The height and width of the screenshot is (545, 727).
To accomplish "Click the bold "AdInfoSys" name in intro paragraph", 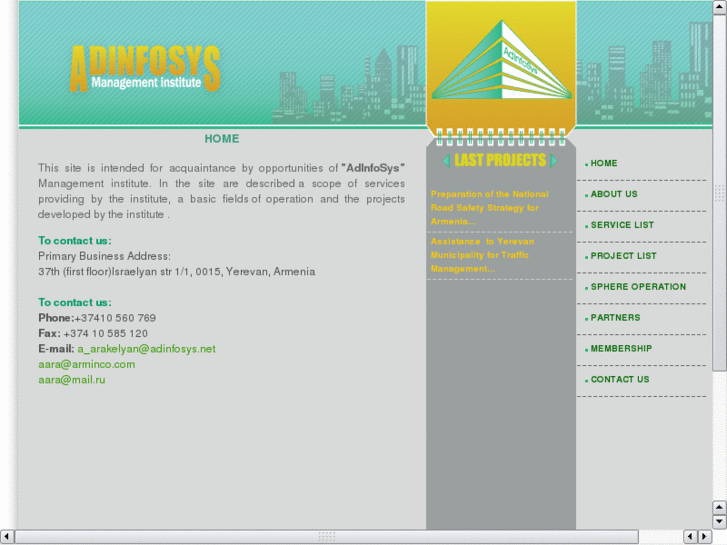I will 373,168.
